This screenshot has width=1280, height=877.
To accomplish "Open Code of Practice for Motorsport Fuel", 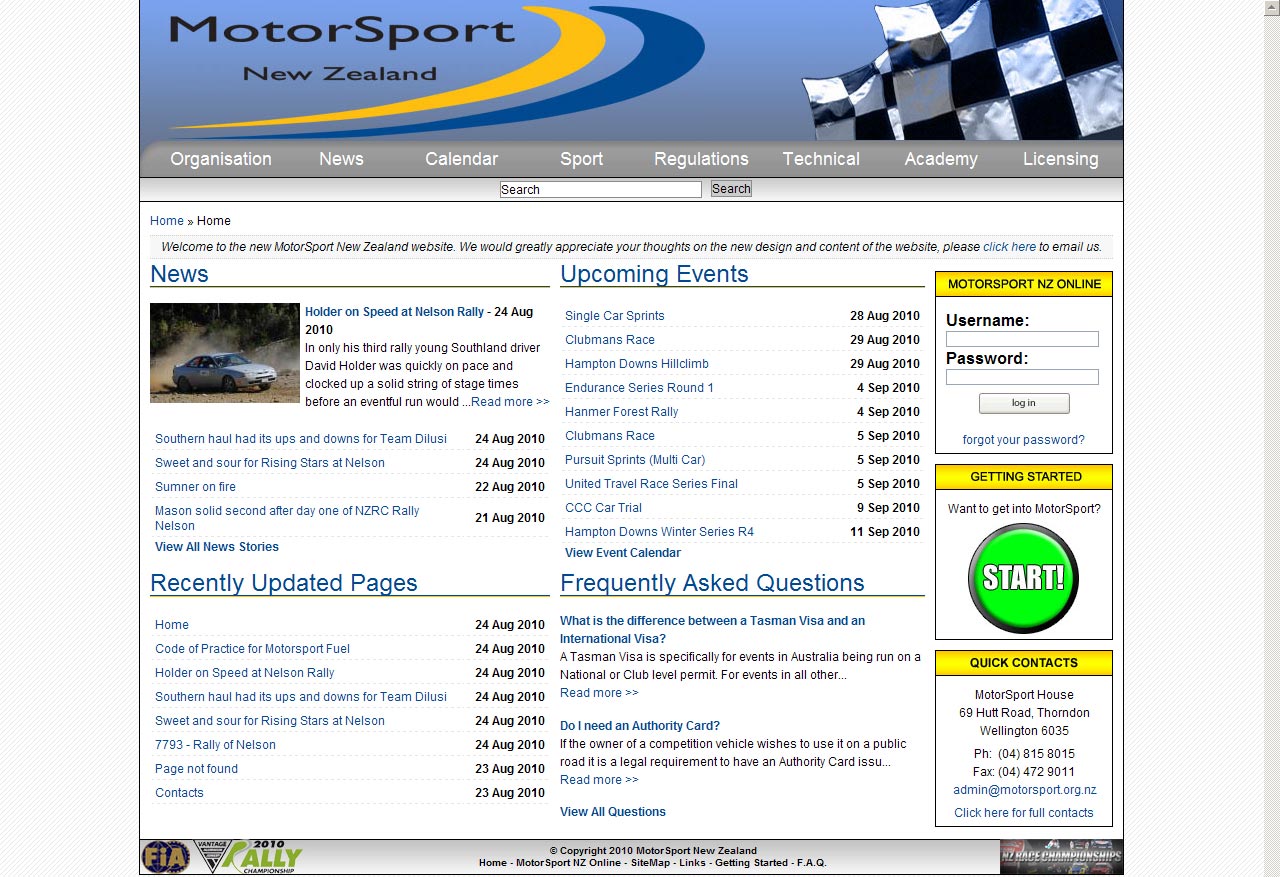I will [252, 649].
